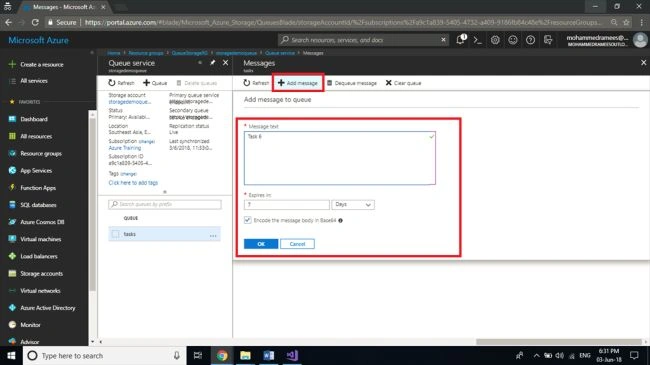The image size is (650, 365).
Task: Open Dashboard in sidebar
Action: pos(34,119)
